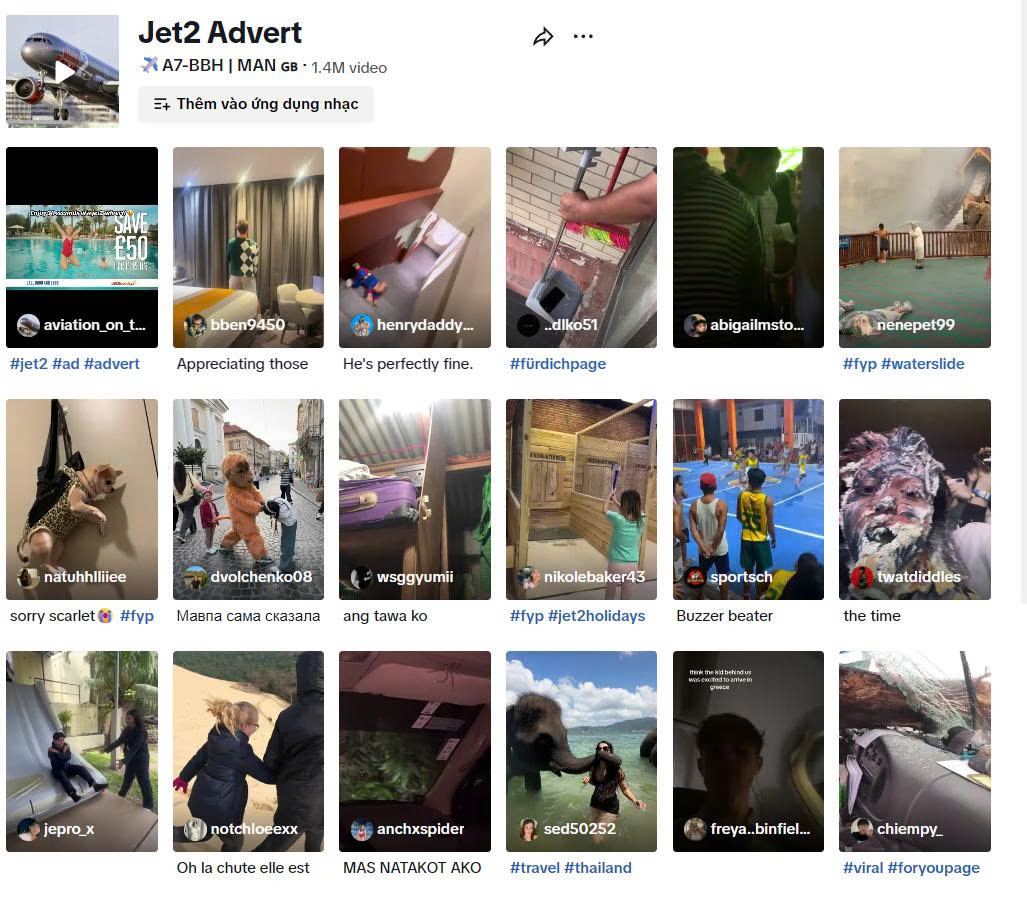Open the orange costume street video
This screenshot has width=1027, height=901.
248,499
